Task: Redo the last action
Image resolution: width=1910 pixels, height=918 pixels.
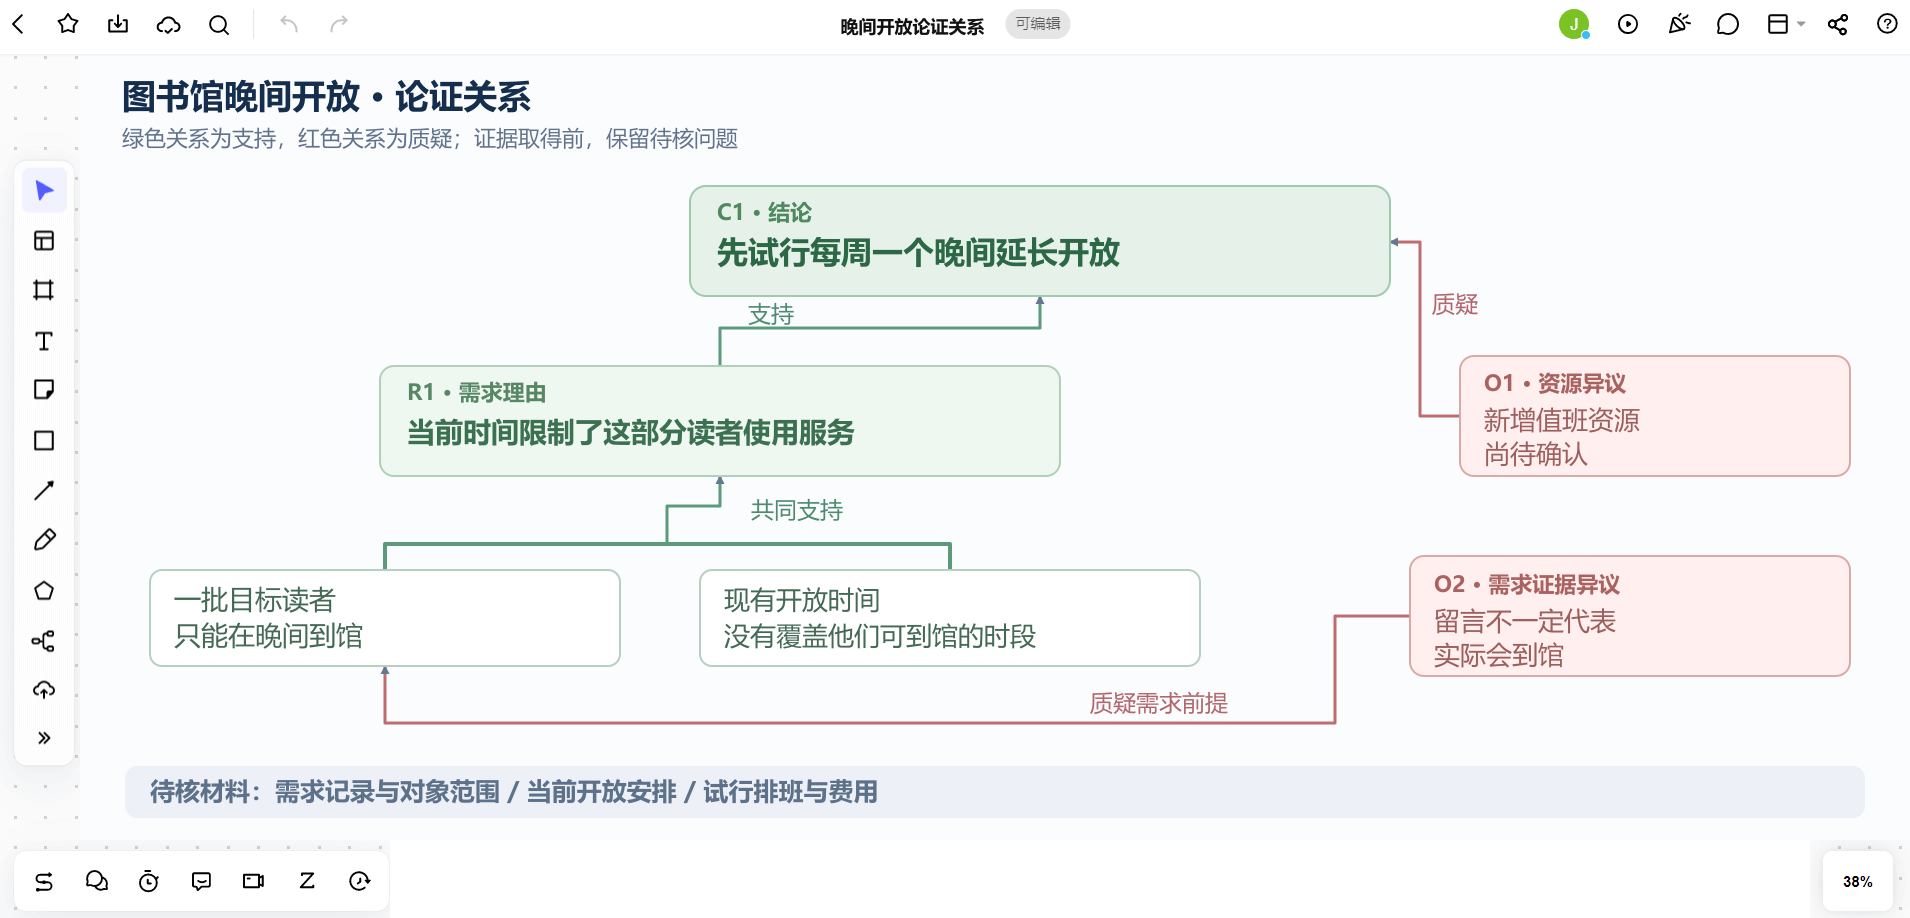Action: coord(339,24)
